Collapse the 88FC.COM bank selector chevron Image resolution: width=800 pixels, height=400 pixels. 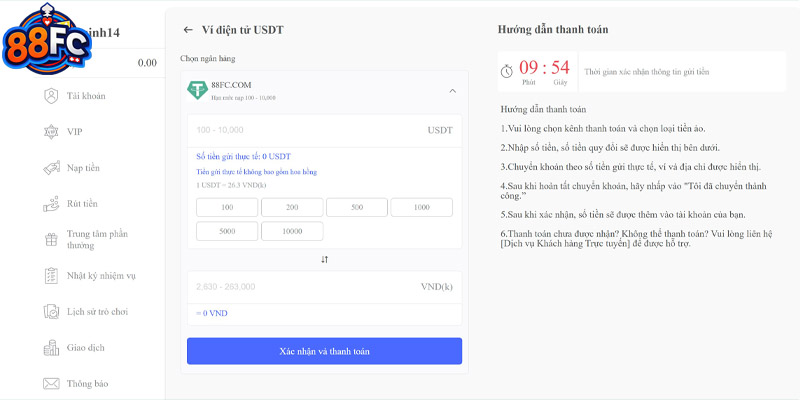click(x=453, y=91)
